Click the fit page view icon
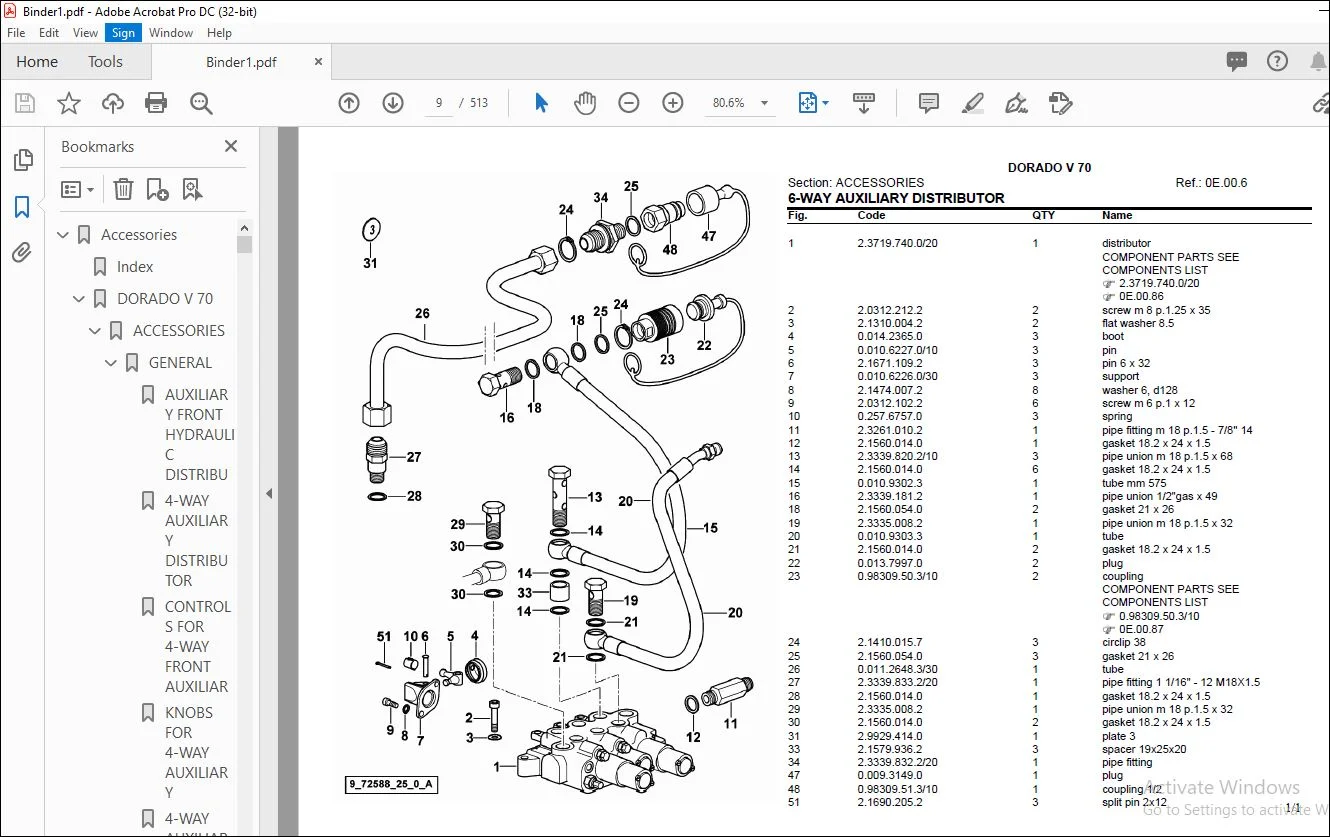 click(807, 103)
